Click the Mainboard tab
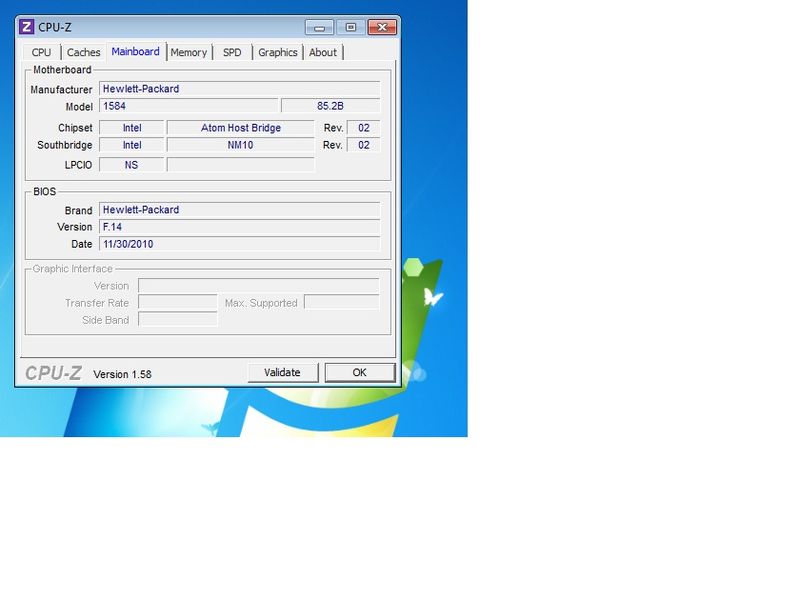 [135, 51]
